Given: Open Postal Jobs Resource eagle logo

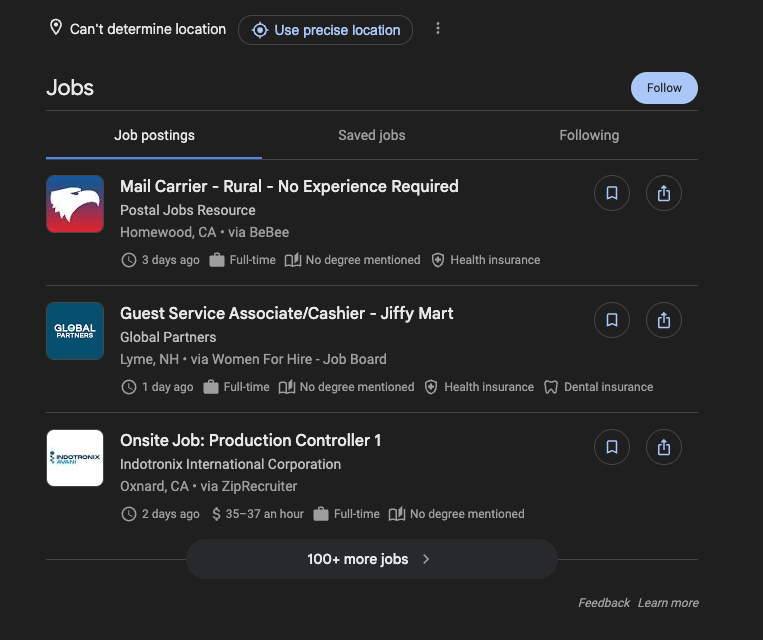Looking at the screenshot, I should point(75,204).
